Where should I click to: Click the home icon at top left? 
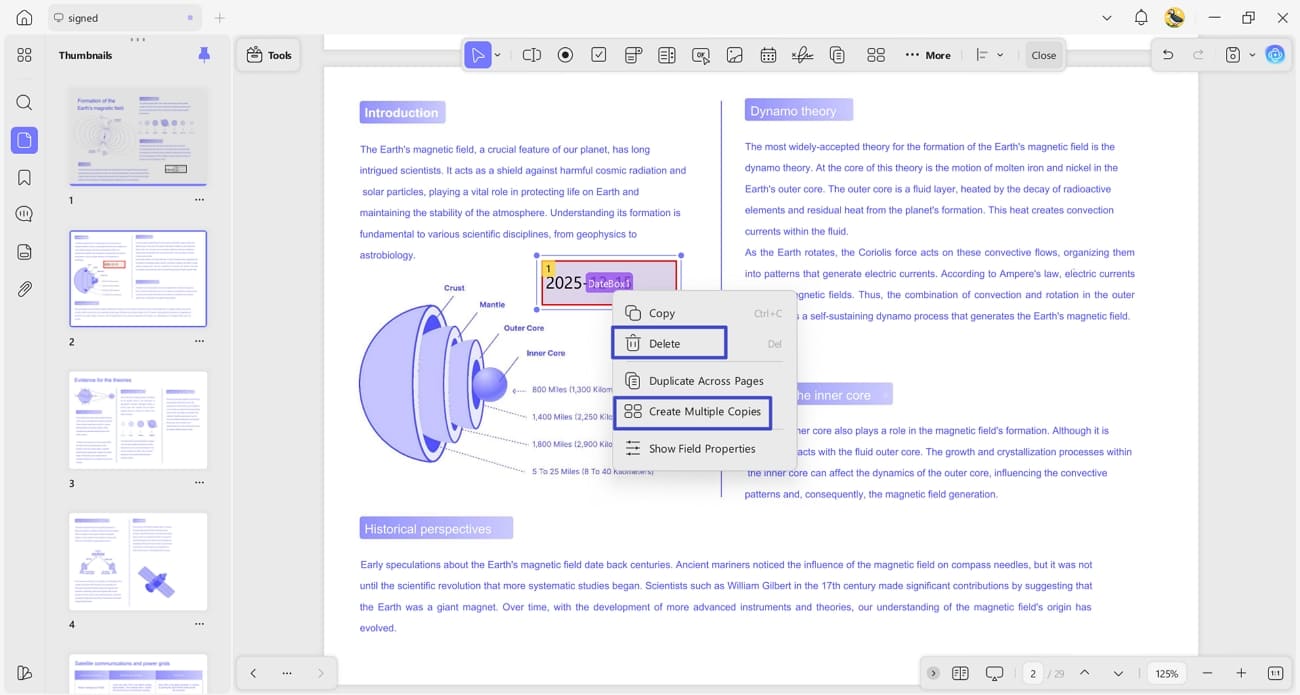pos(24,18)
